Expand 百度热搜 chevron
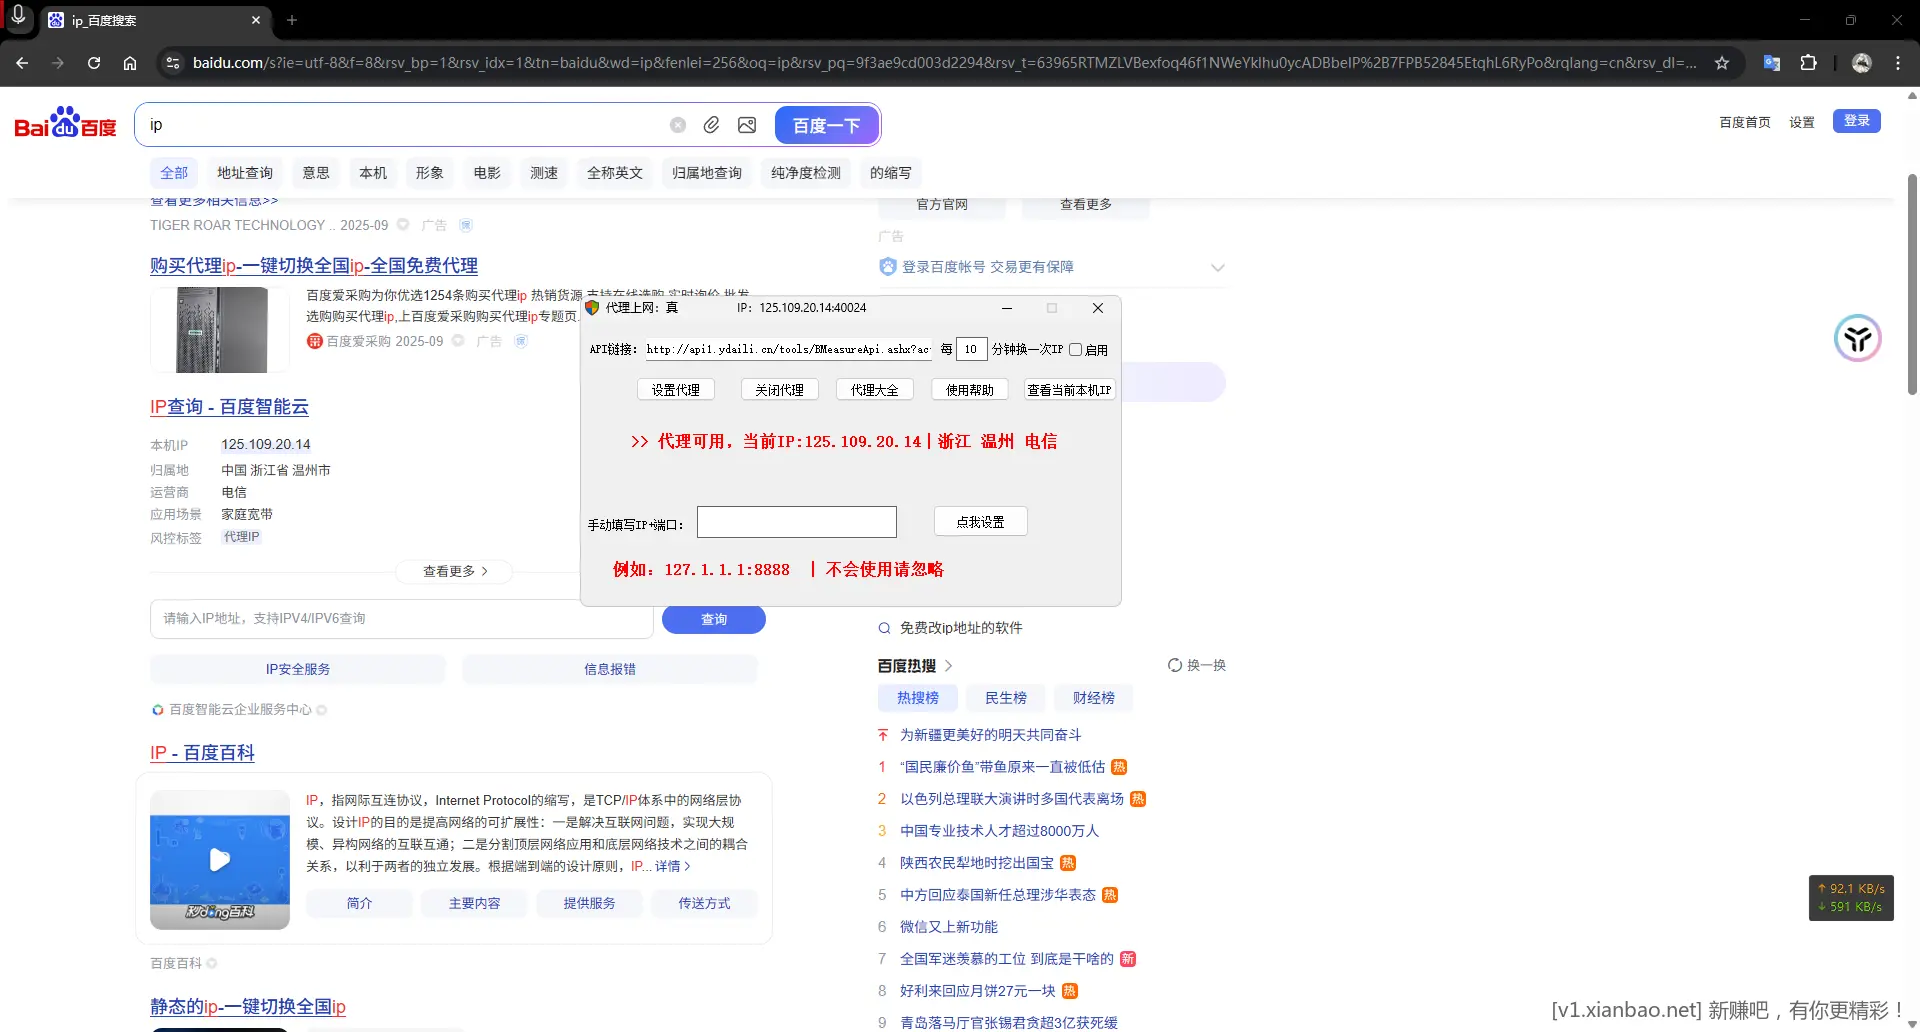Viewport: 1920px width, 1032px height. pos(948,666)
